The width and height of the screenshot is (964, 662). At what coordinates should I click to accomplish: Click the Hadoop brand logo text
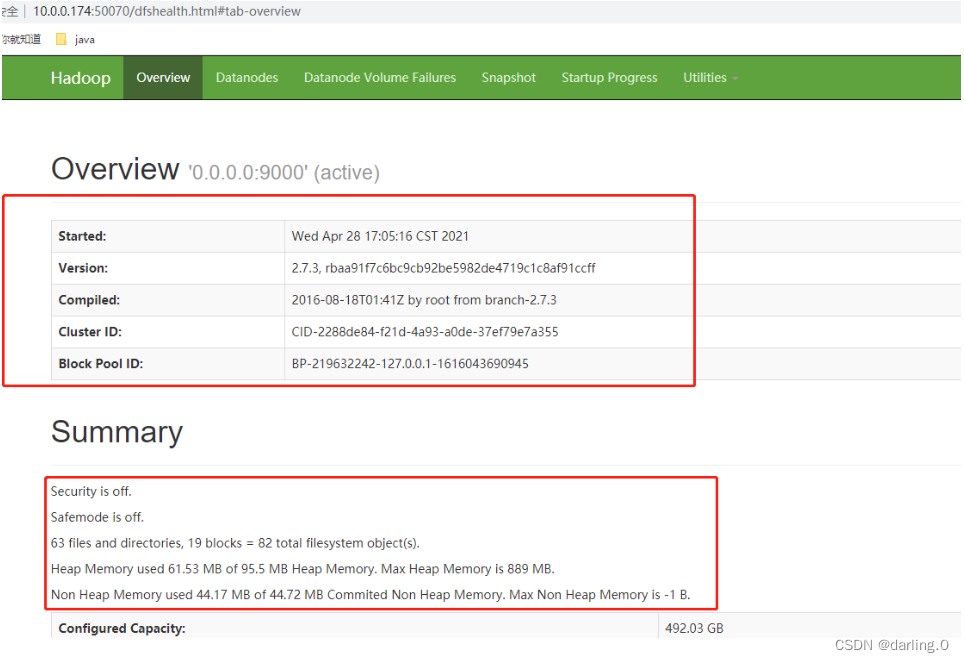point(80,77)
